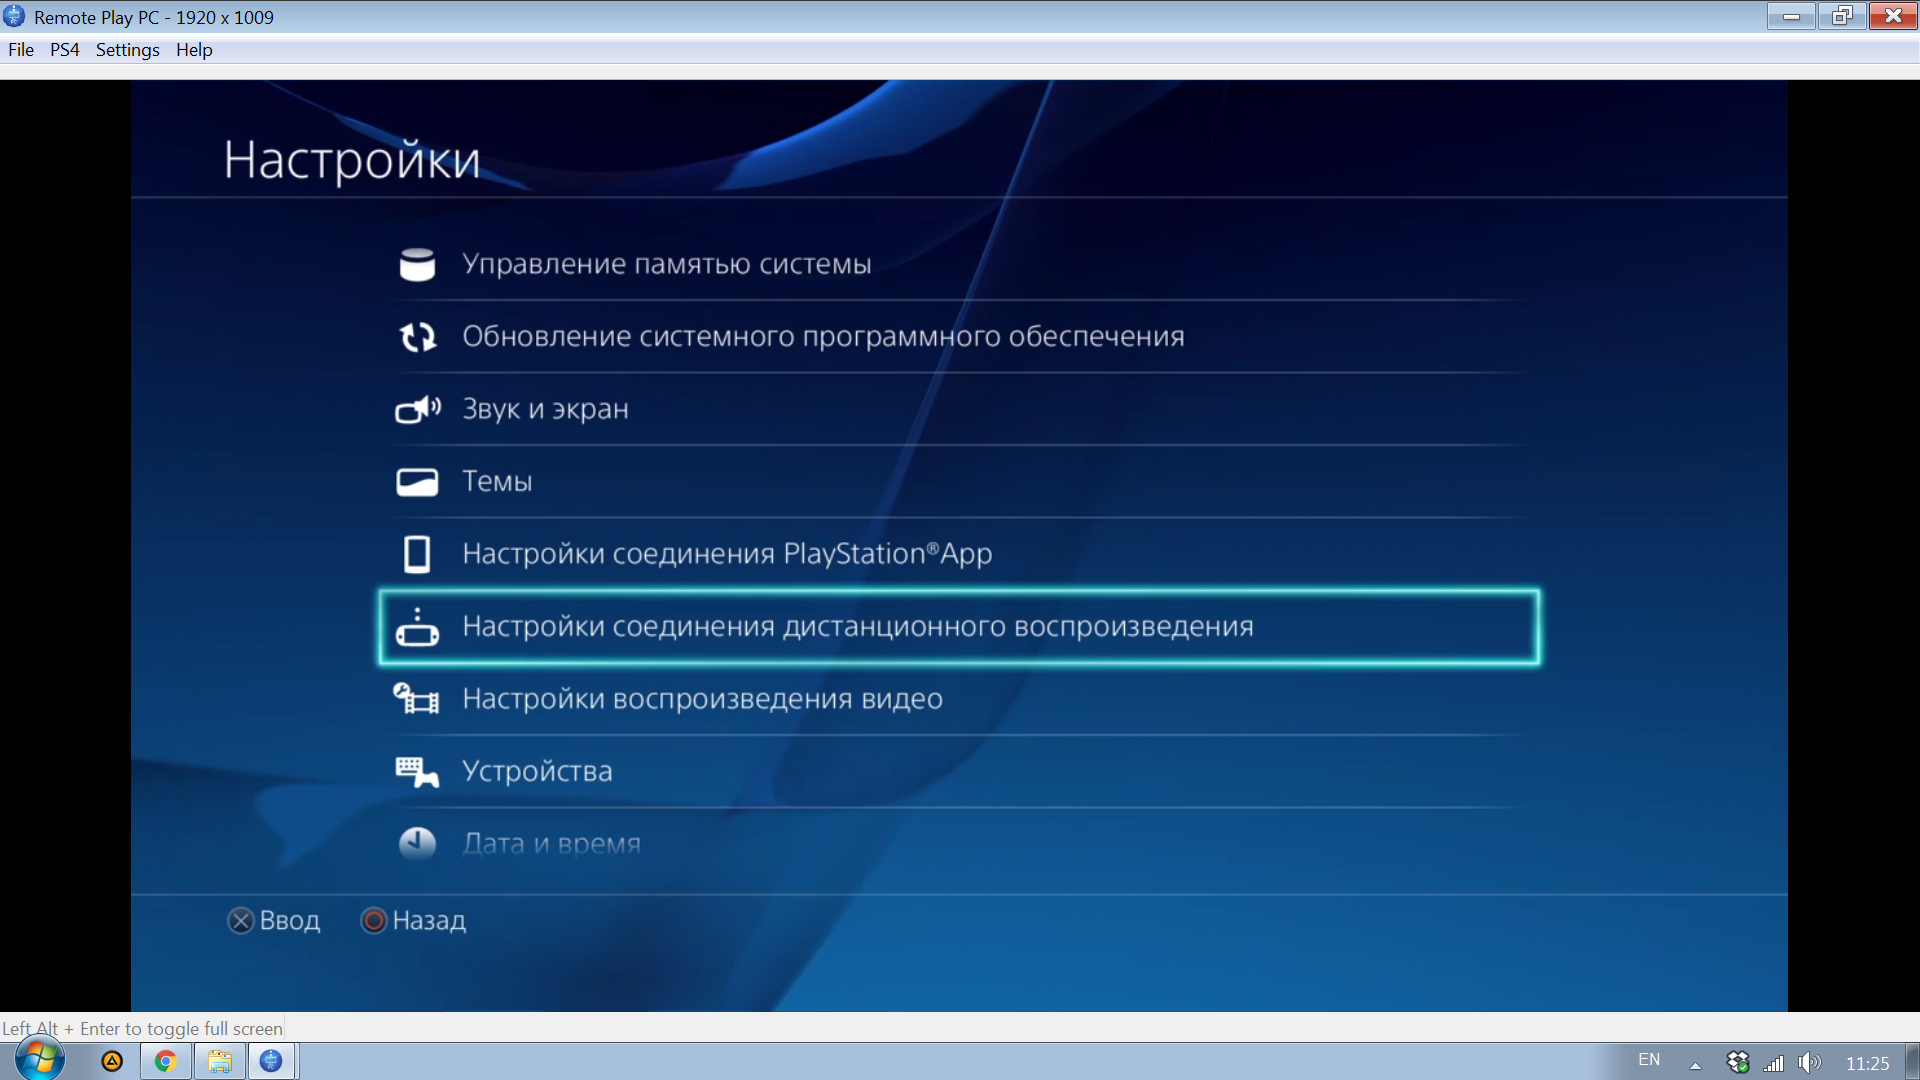Click the sound and screen icon
Image resolution: width=1920 pixels, height=1080 pixels.
pyautogui.click(x=418, y=409)
